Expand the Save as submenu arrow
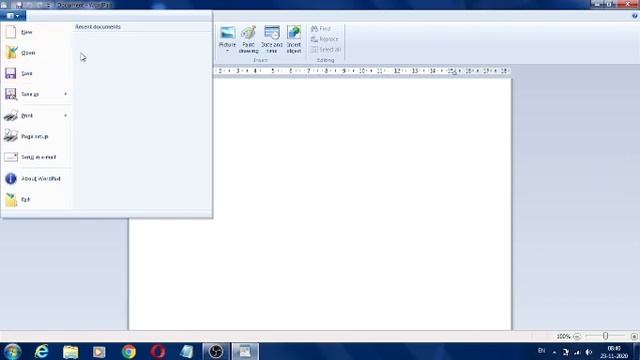The height and width of the screenshot is (360, 640). click(66, 94)
